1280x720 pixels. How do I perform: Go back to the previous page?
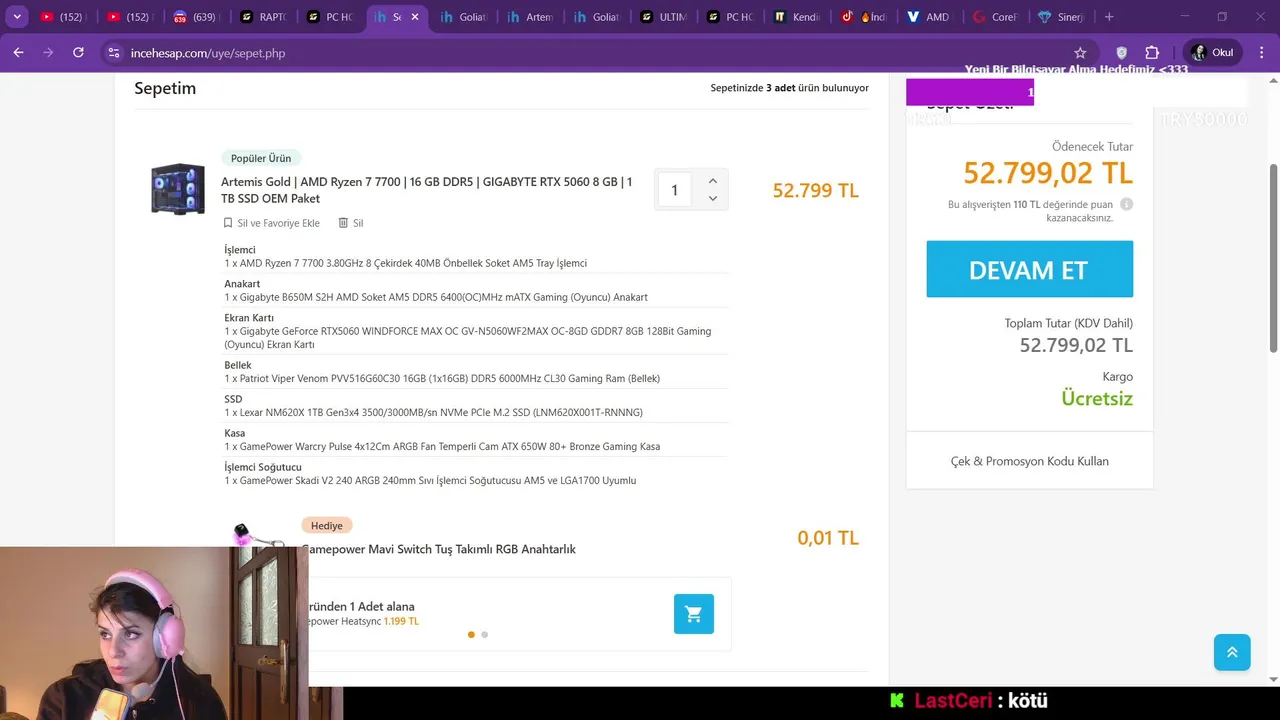[x=18, y=52]
